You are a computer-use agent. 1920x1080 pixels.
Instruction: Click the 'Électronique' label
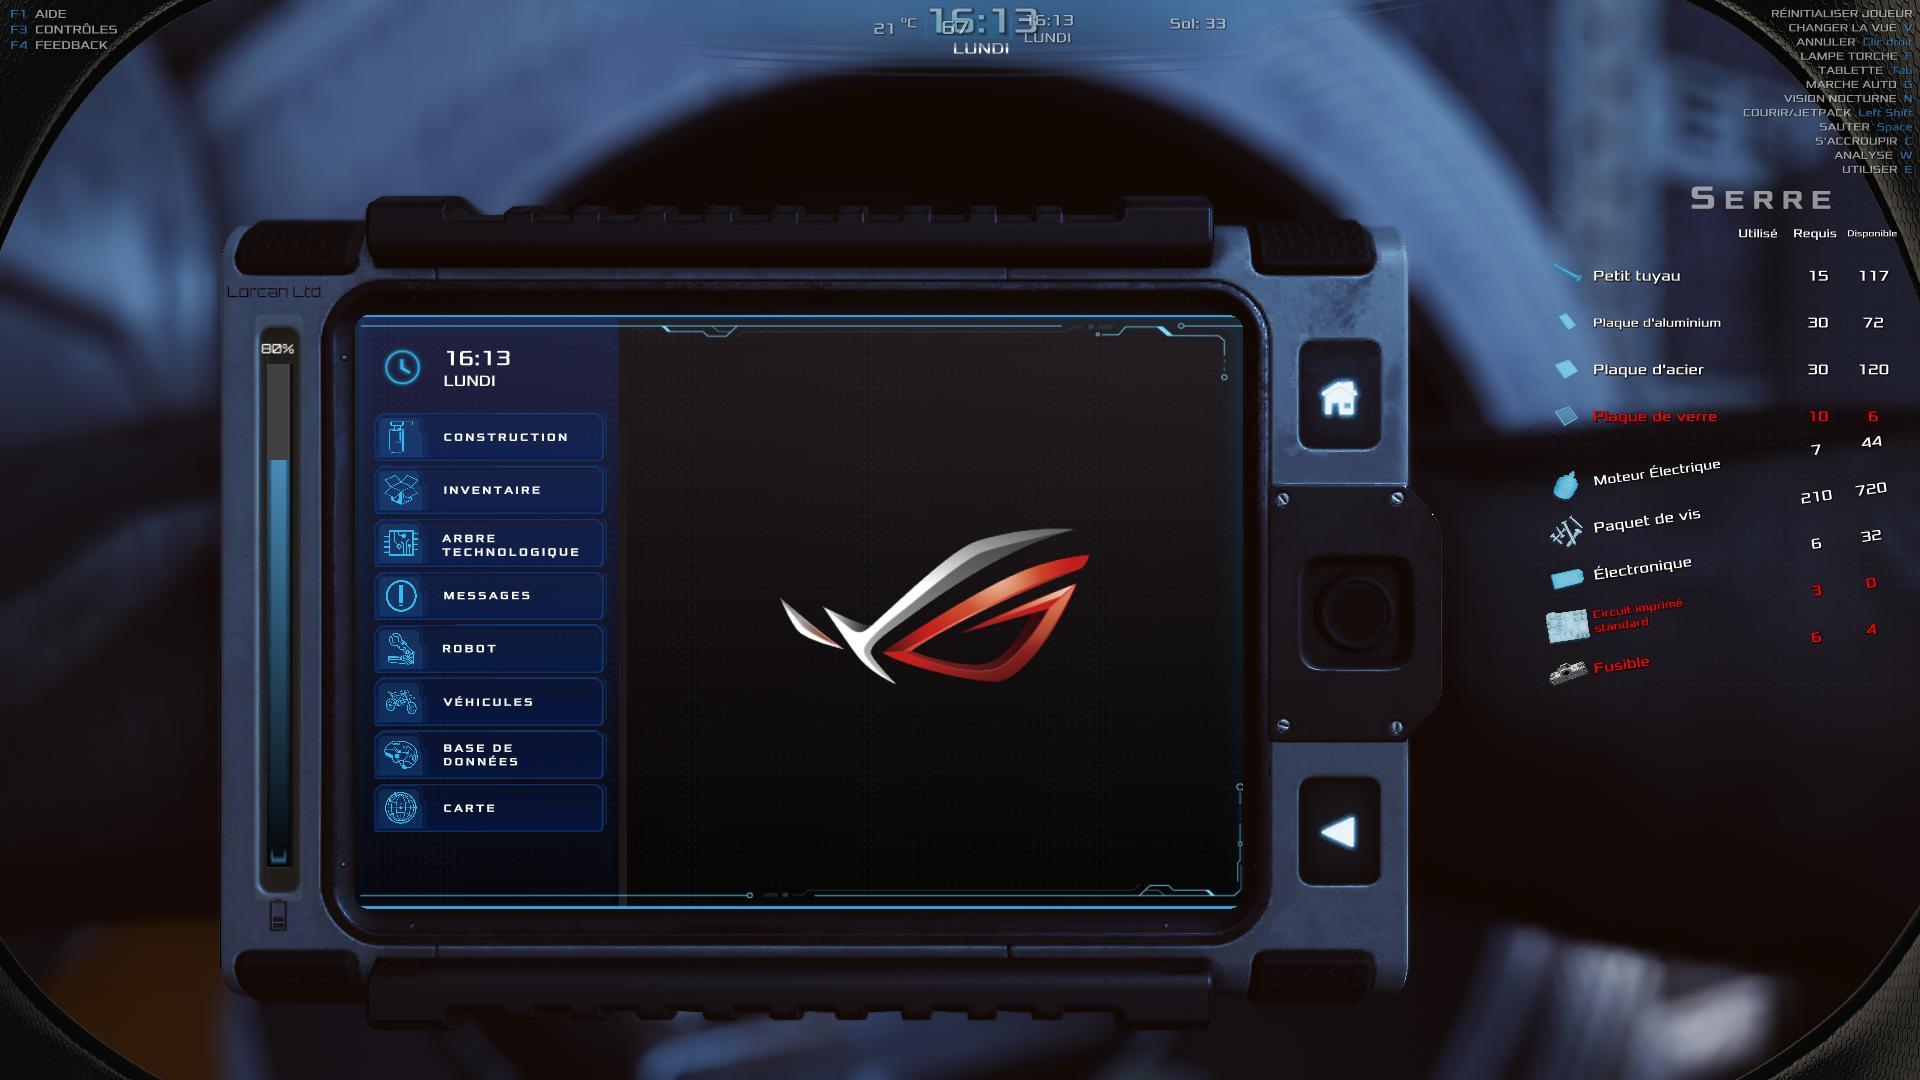(x=1642, y=568)
